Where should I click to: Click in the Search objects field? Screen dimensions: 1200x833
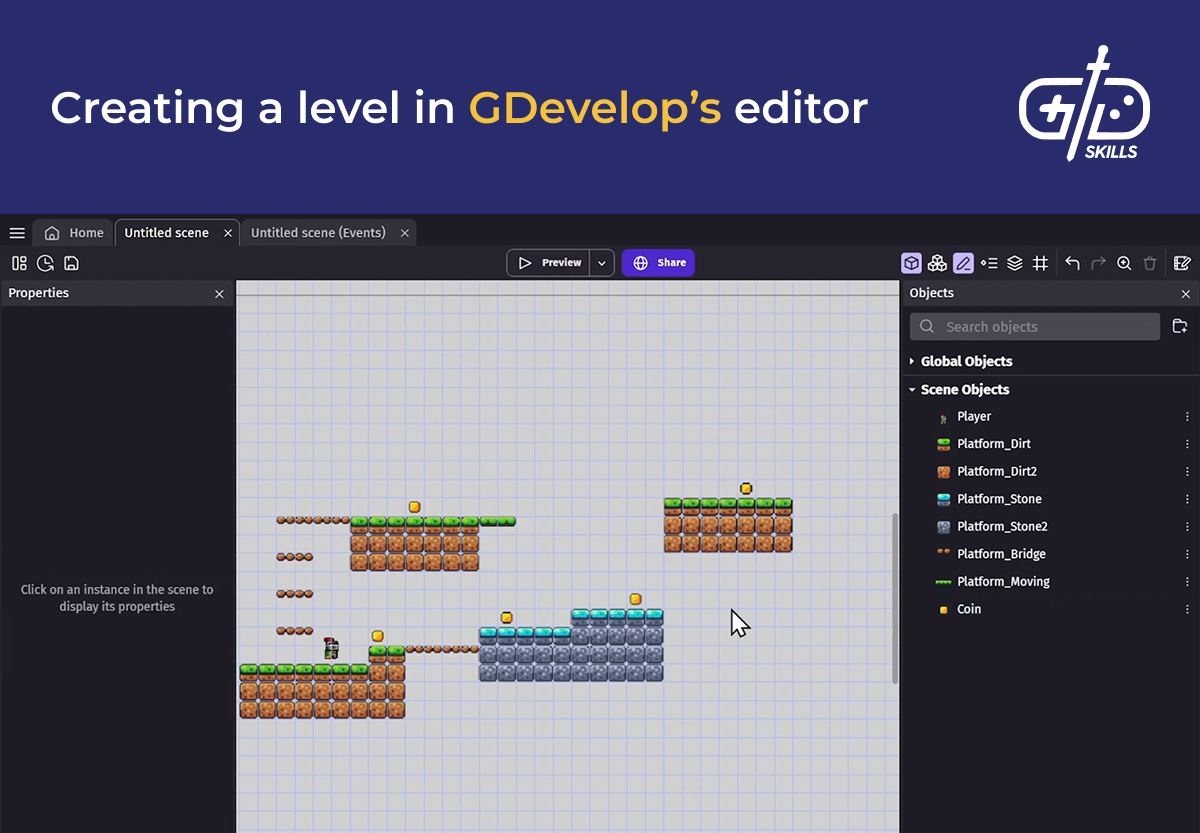pos(1034,326)
